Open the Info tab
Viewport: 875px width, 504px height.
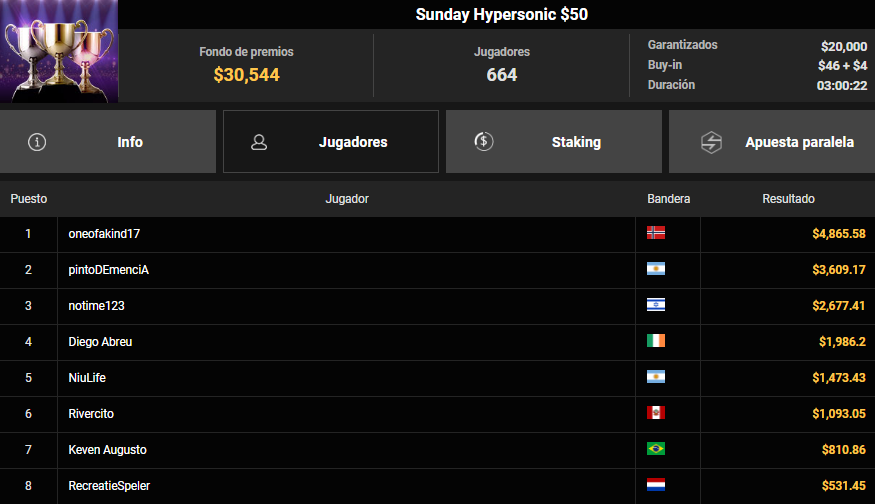pos(108,141)
